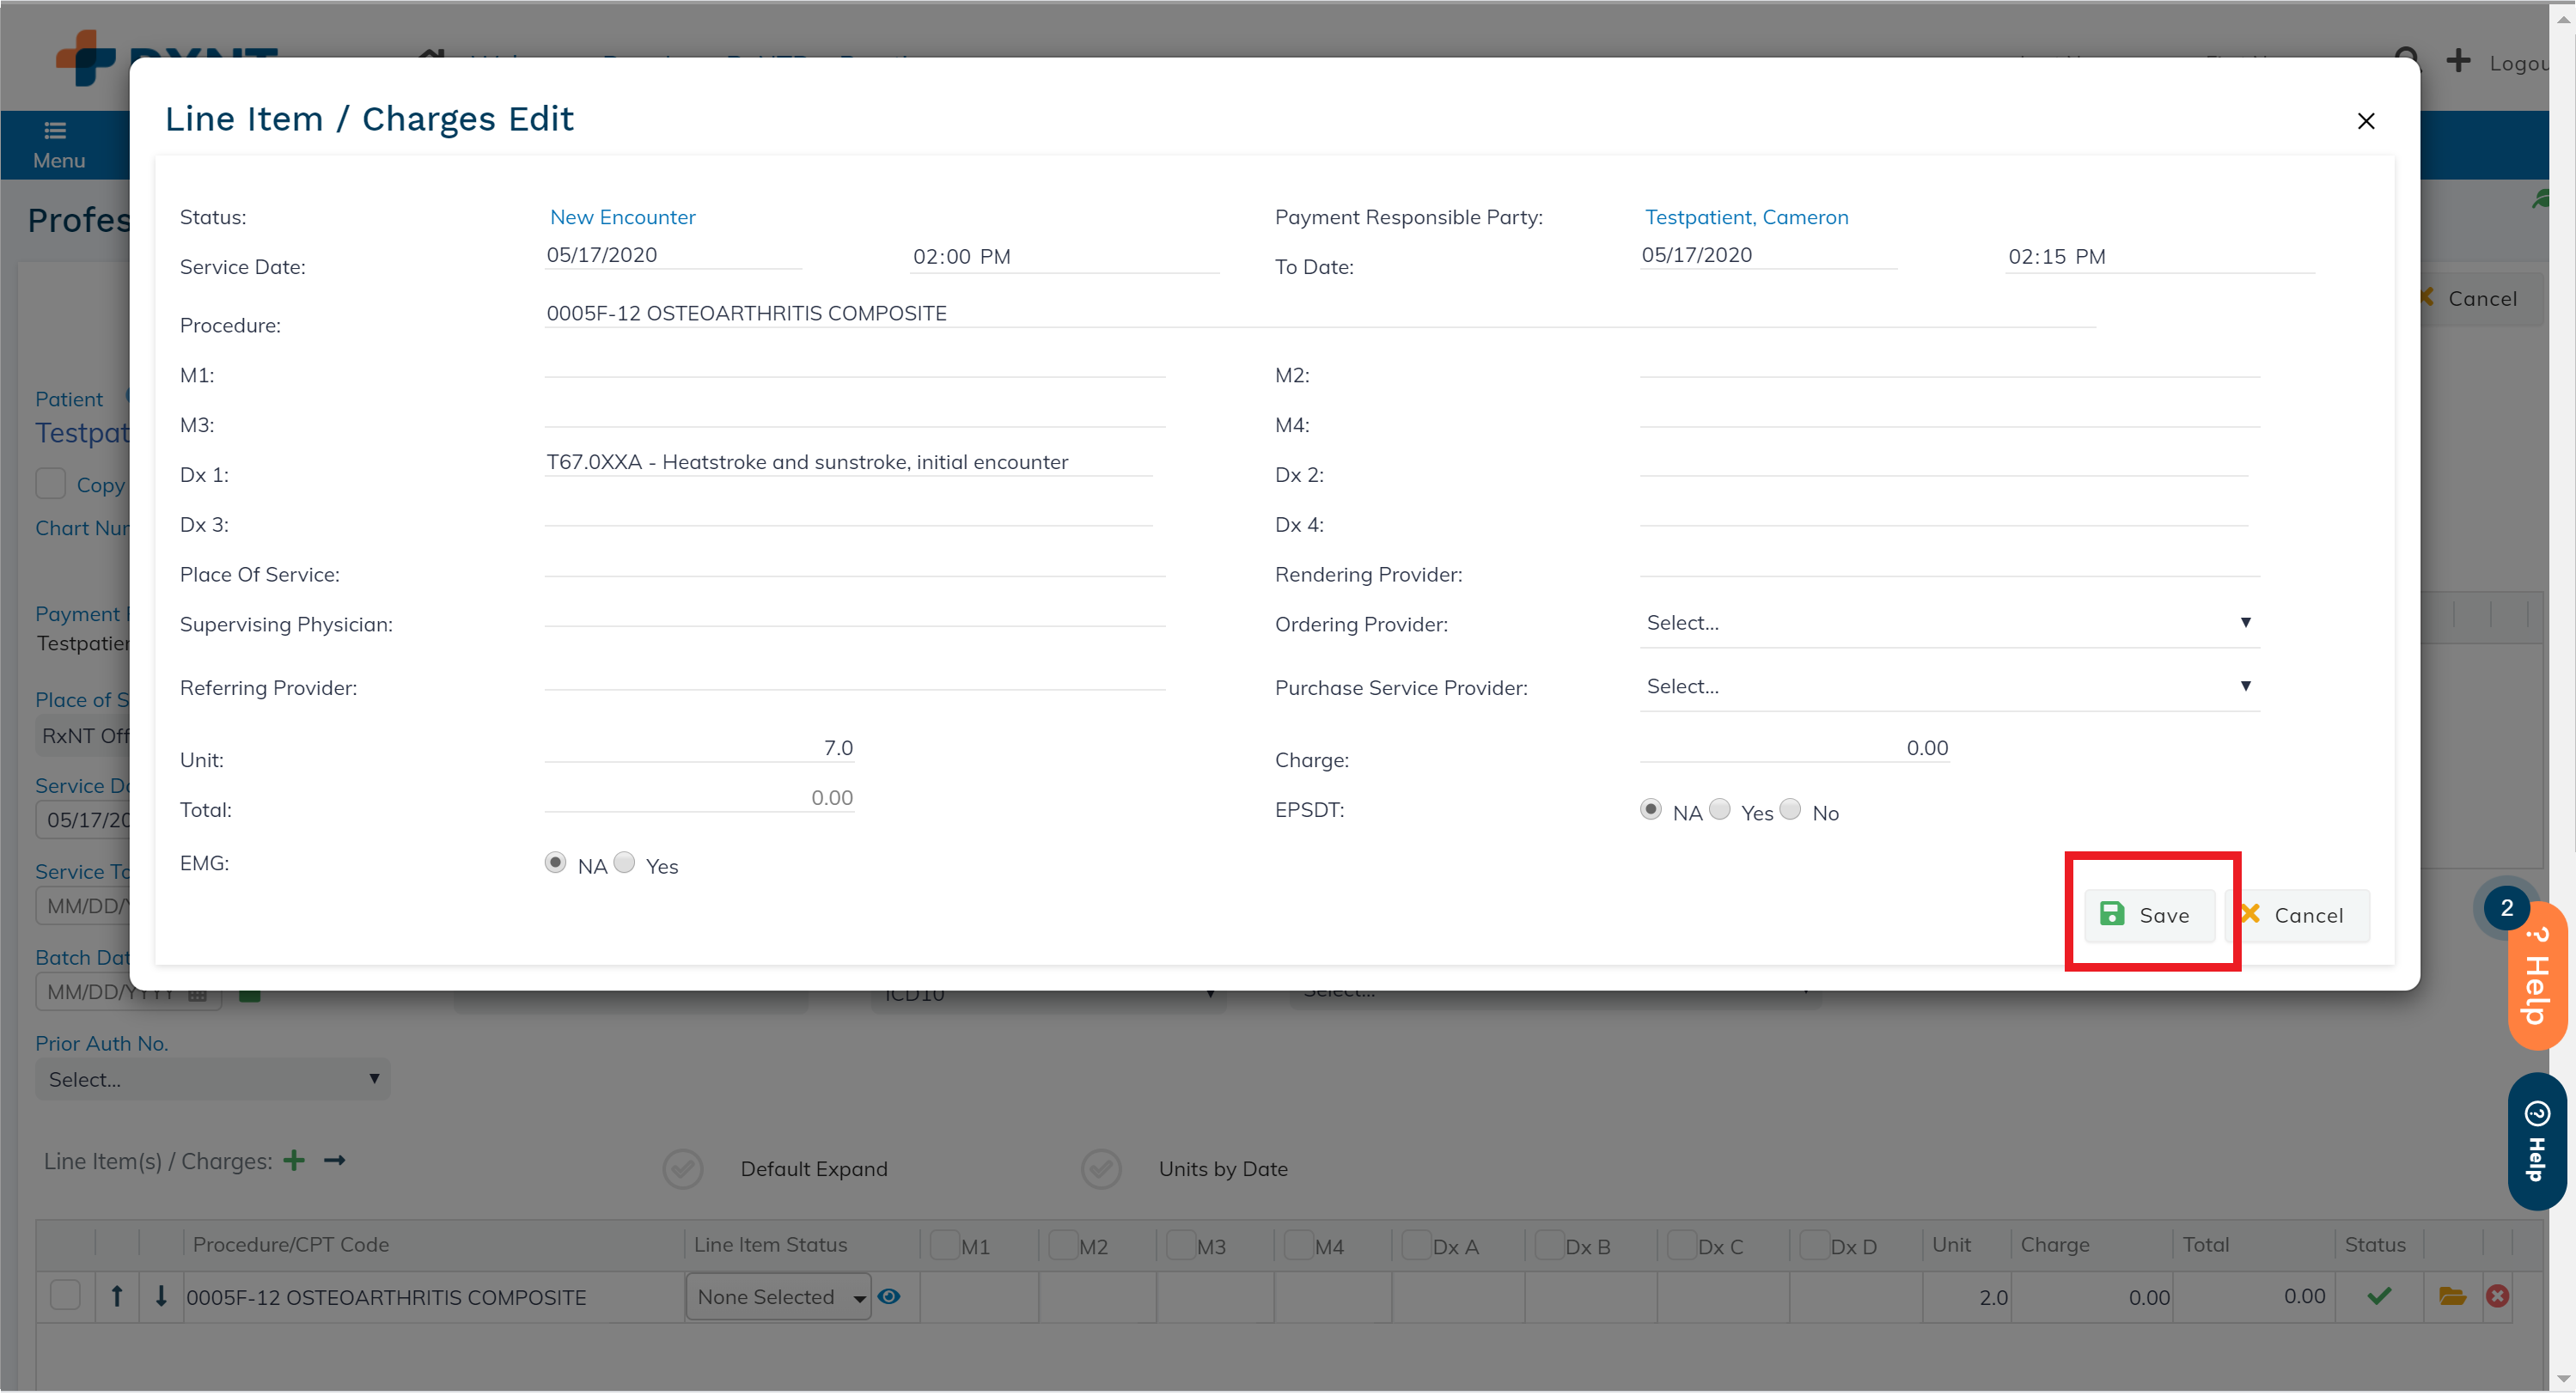Click the dark blue Help tab

click(2536, 1142)
